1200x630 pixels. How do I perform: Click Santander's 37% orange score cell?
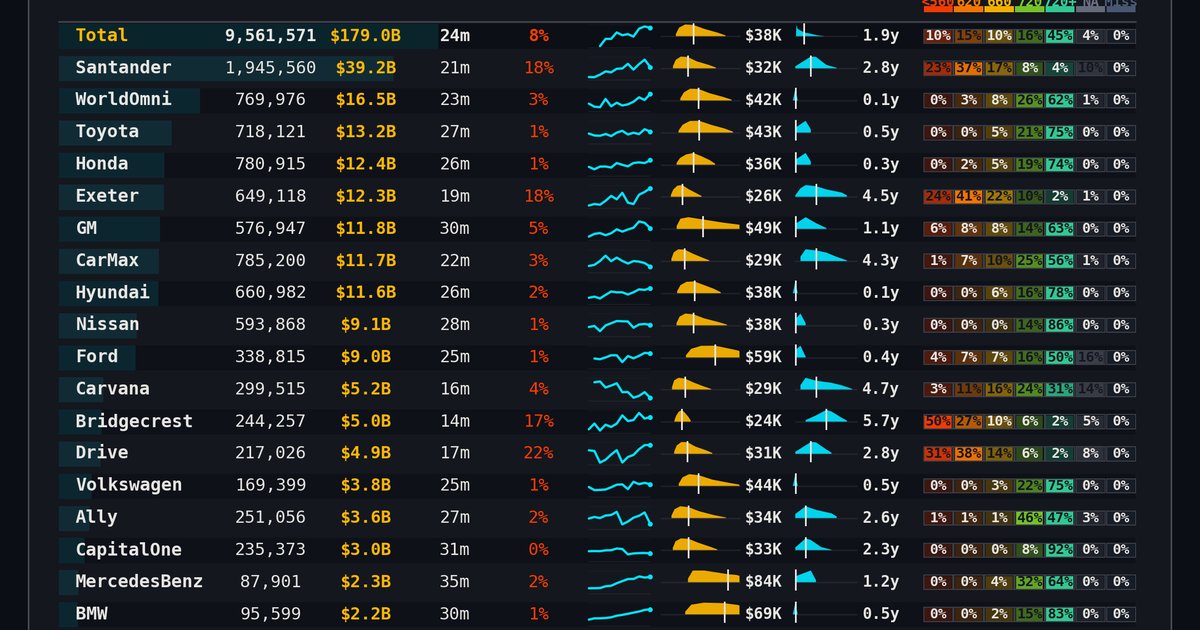coord(968,68)
